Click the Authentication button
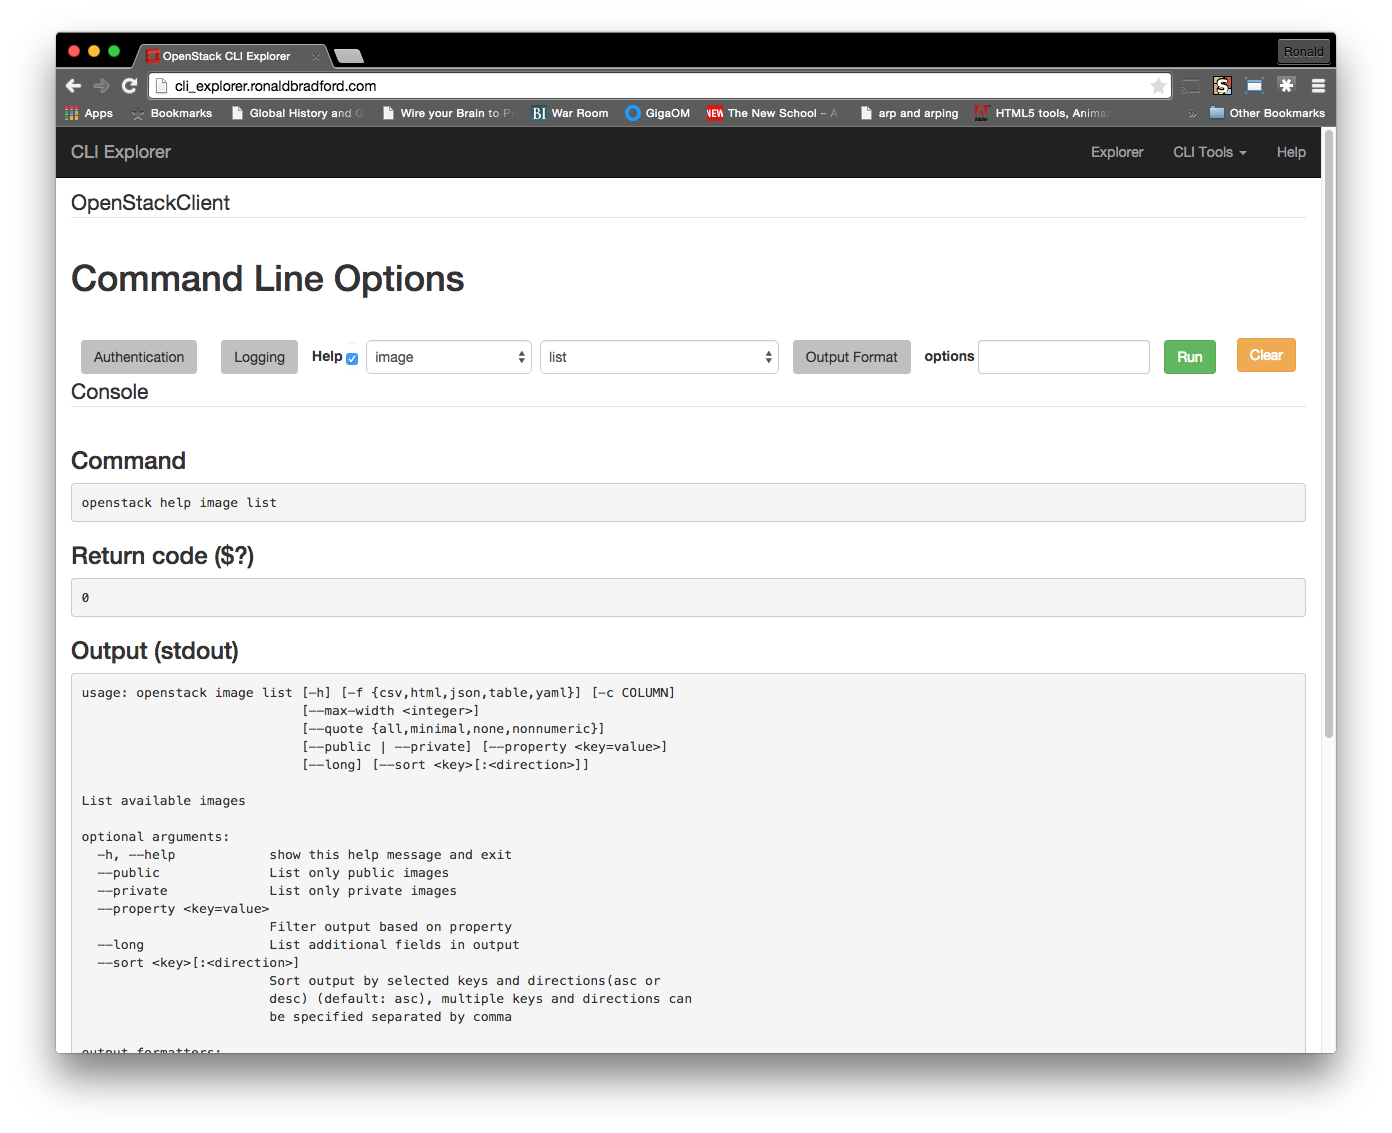1392x1133 pixels. pyautogui.click(x=139, y=357)
